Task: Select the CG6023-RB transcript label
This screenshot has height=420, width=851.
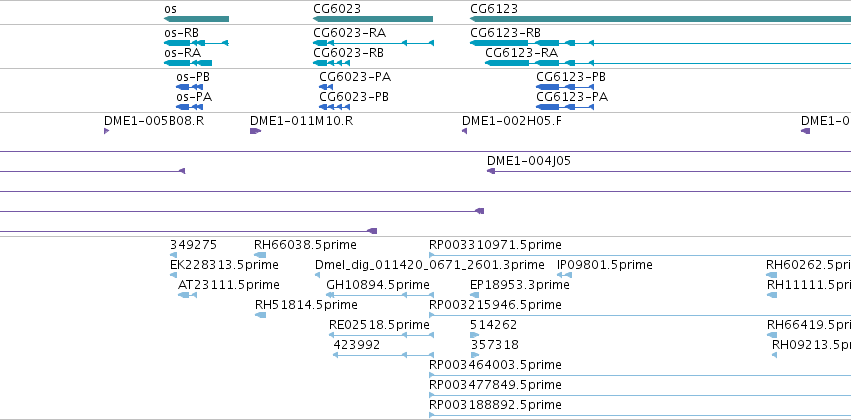Action: 348,53
